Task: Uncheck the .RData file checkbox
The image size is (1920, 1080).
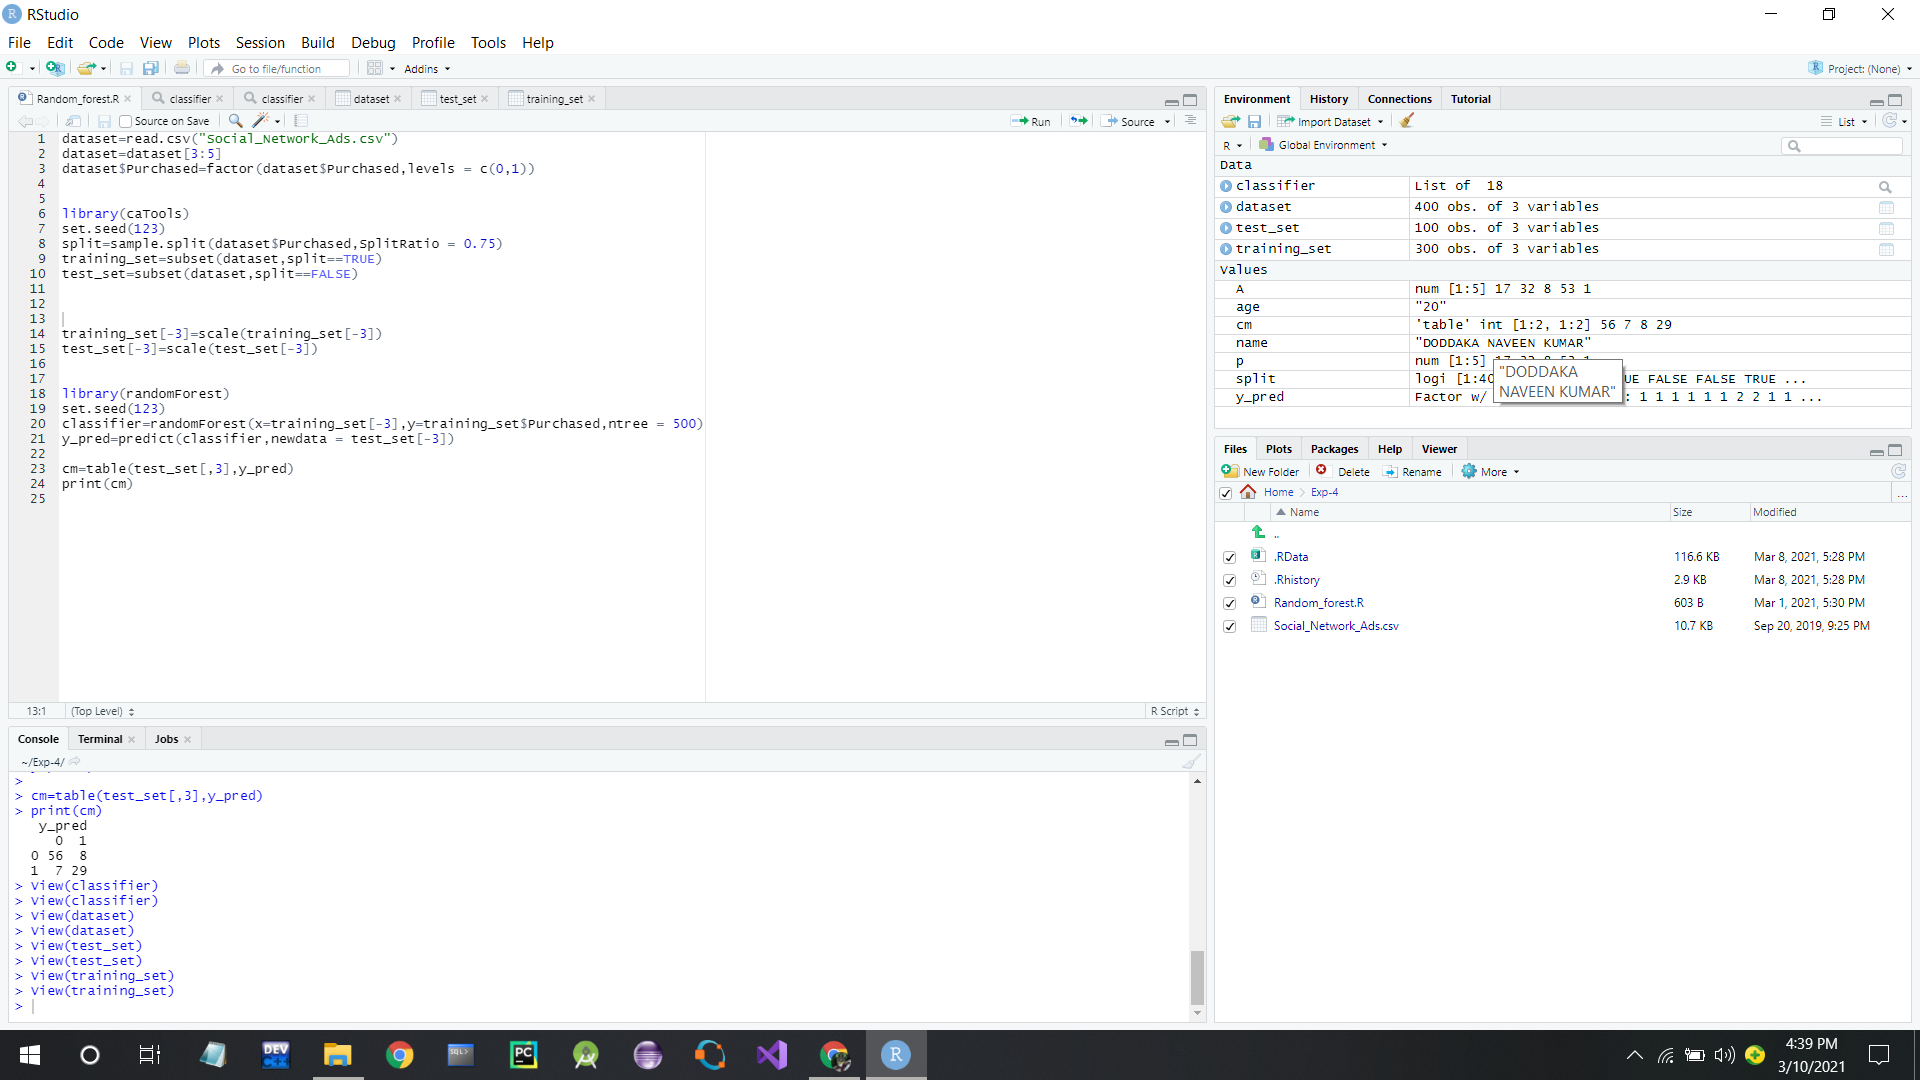Action: click(1230, 557)
